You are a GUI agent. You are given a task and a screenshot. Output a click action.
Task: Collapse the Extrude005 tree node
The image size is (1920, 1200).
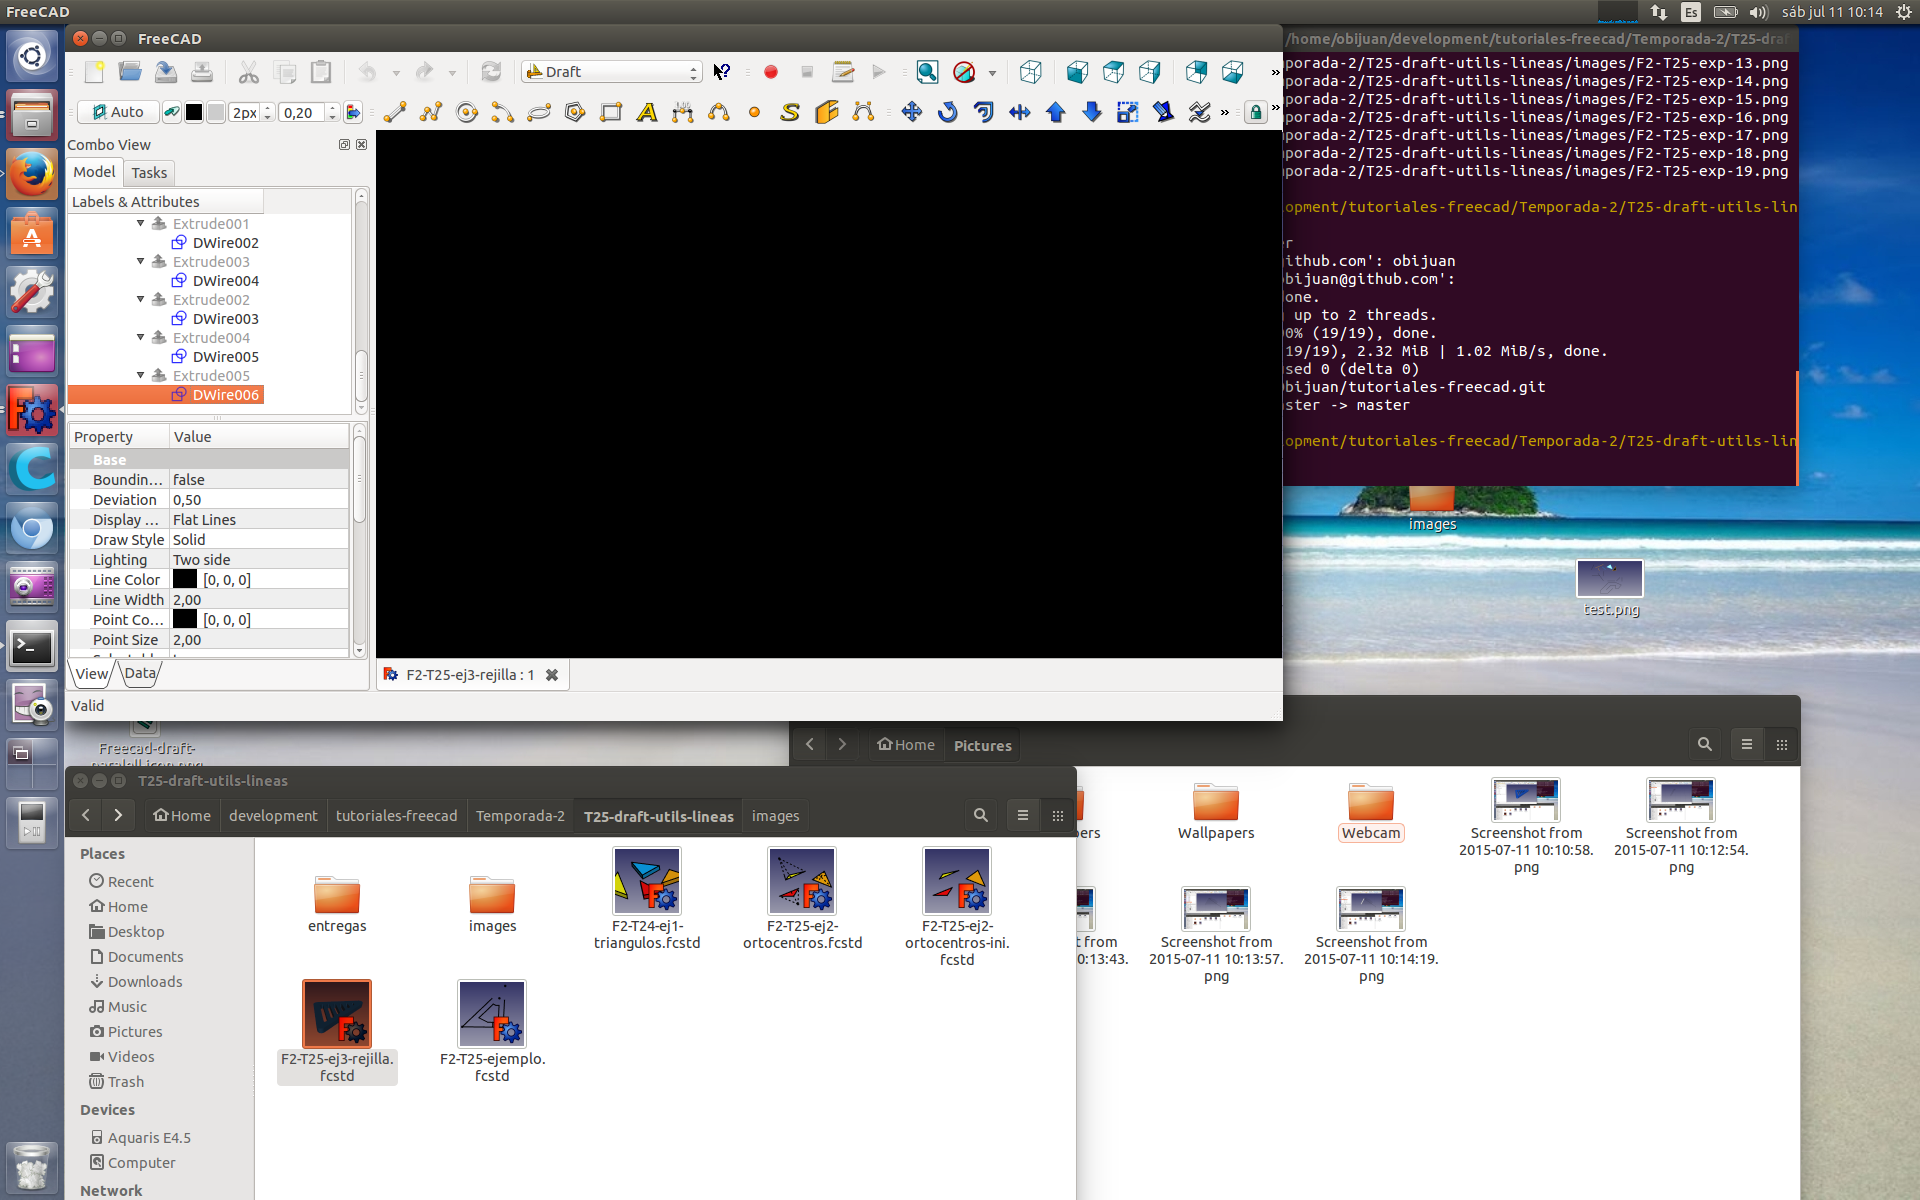coord(141,376)
